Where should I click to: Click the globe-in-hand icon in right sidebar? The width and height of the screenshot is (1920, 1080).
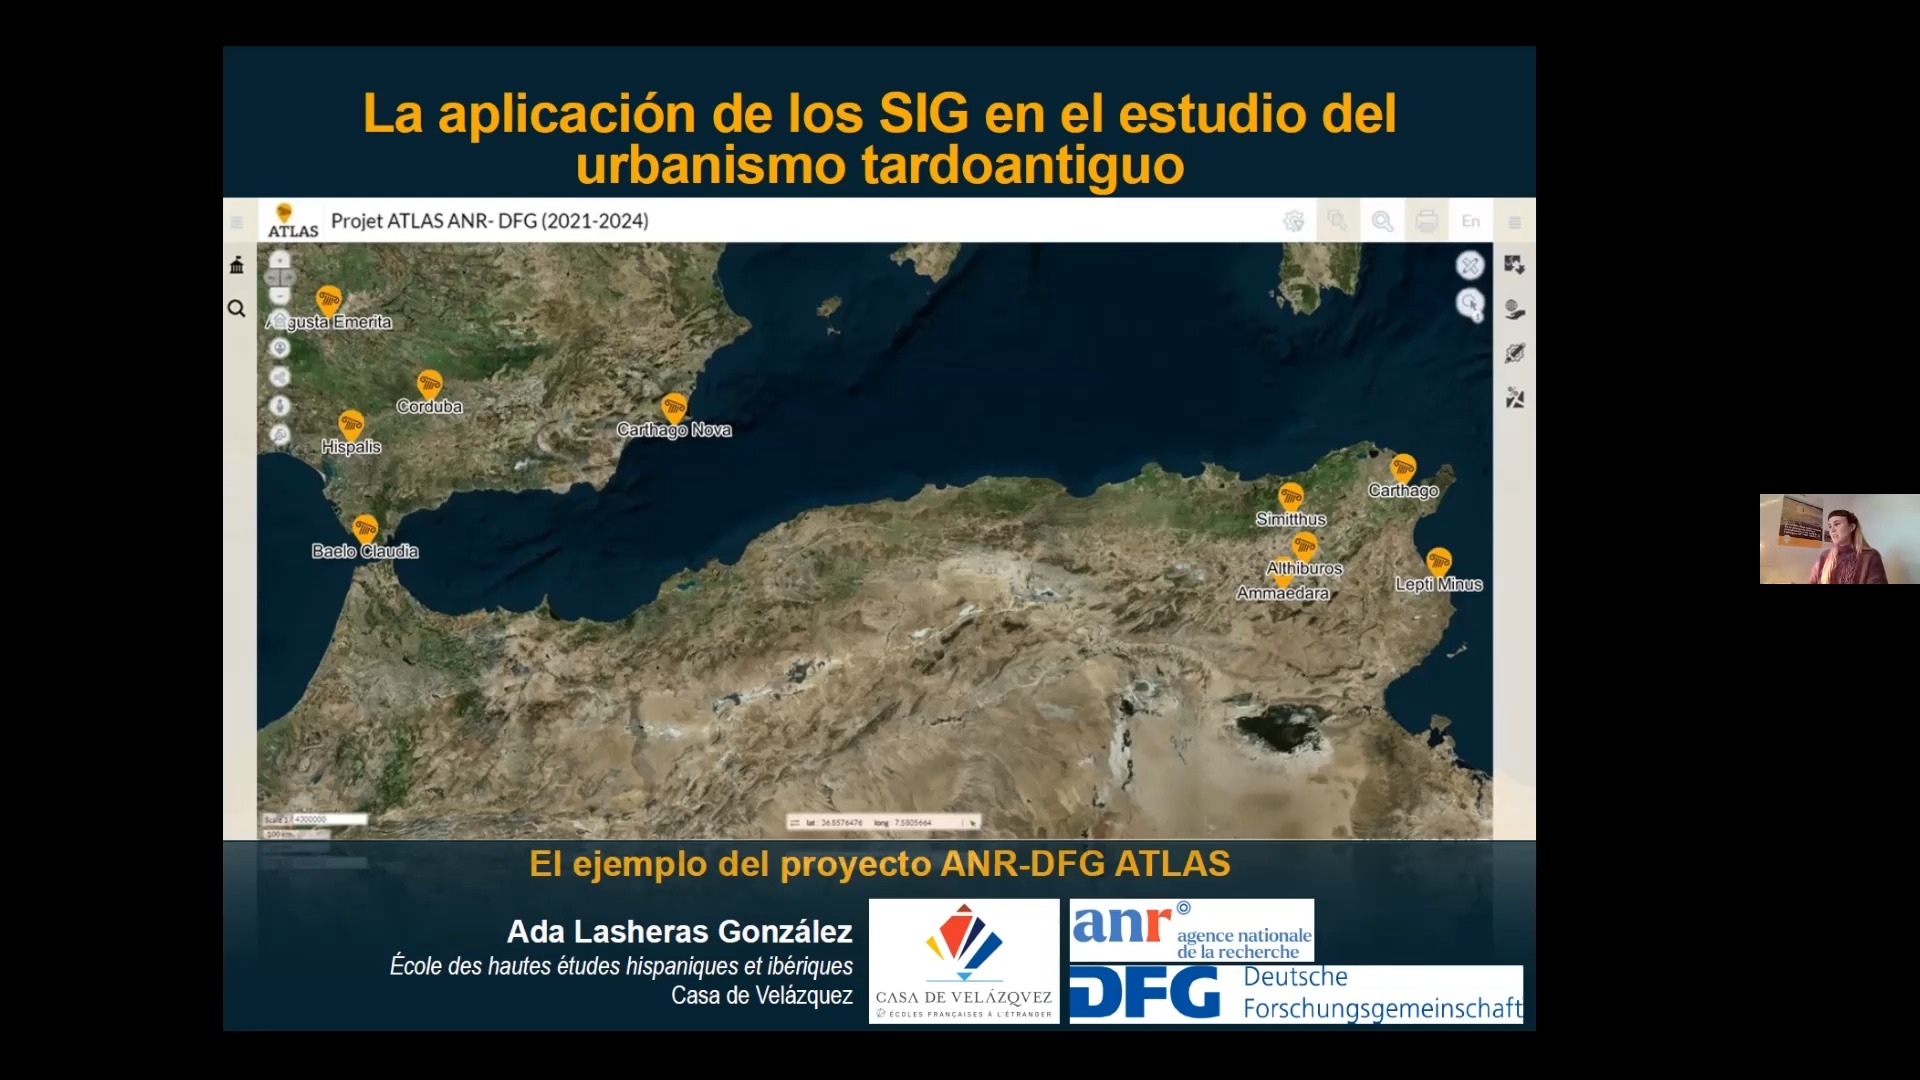[1514, 309]
